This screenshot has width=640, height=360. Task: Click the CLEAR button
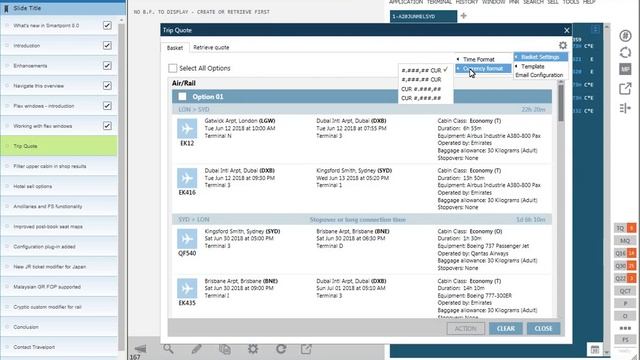[x=506, y=329]
